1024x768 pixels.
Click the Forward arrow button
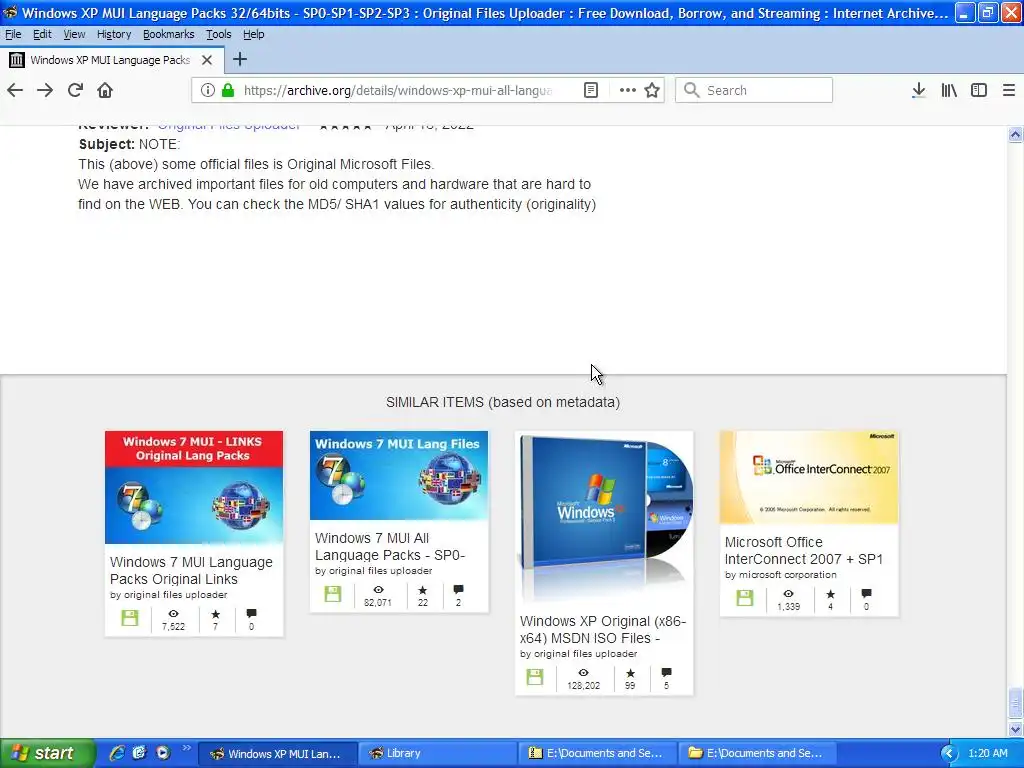point(45,90)
